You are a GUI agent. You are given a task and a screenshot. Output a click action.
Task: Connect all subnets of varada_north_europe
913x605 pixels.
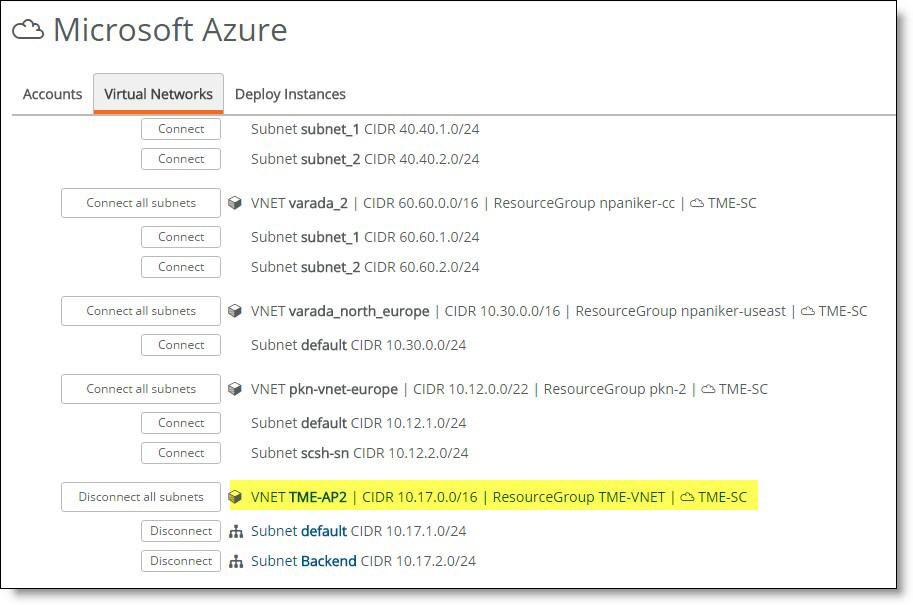coord(141,311)
